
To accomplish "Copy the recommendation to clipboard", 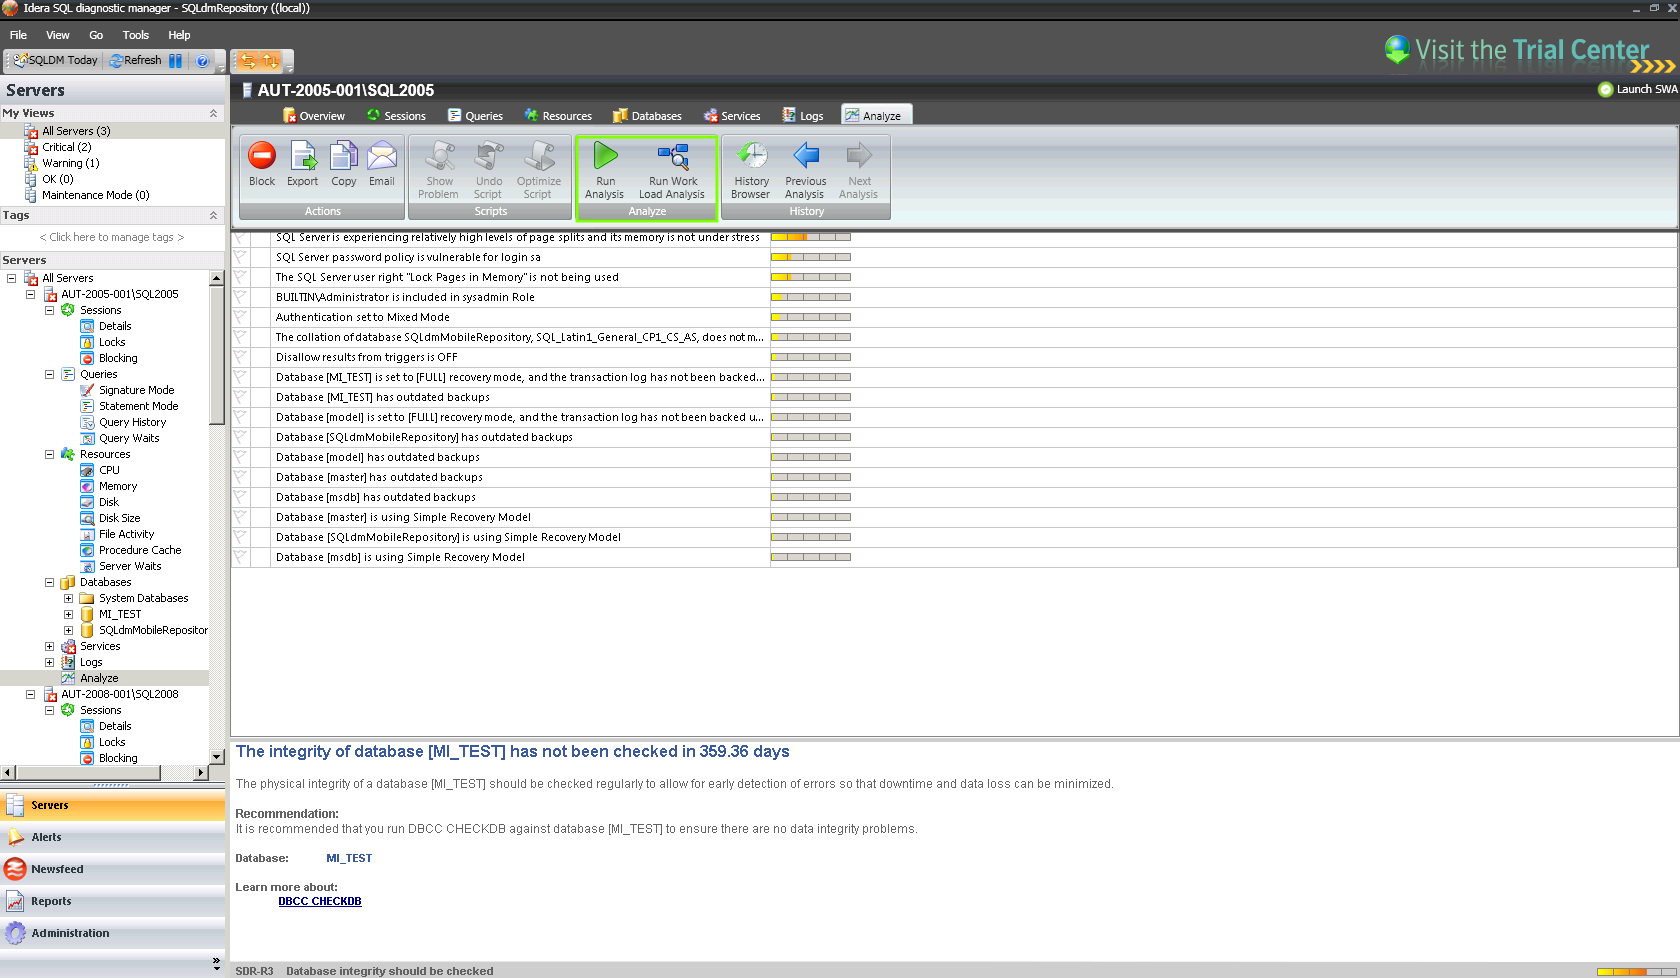I will [x=344, y=165].
